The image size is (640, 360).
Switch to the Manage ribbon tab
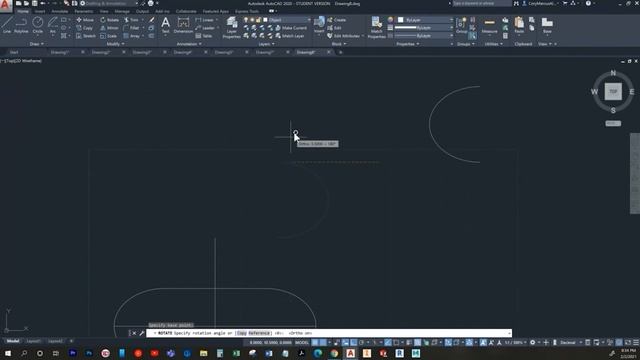click(122, 11)
